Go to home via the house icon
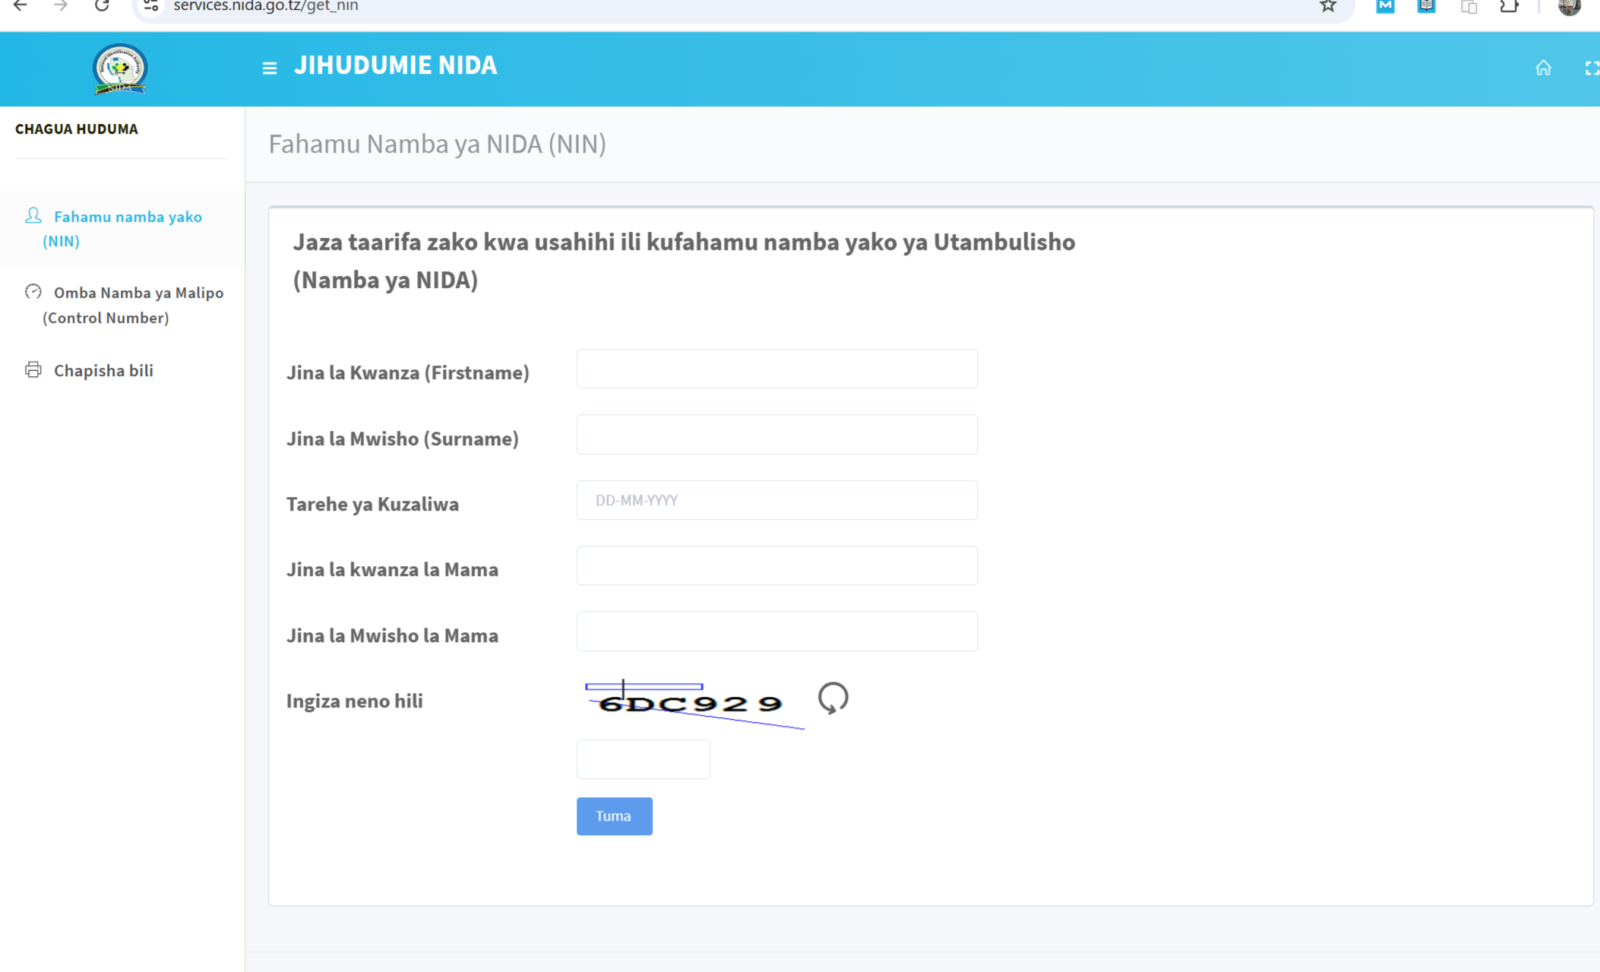 point(1543,68)
